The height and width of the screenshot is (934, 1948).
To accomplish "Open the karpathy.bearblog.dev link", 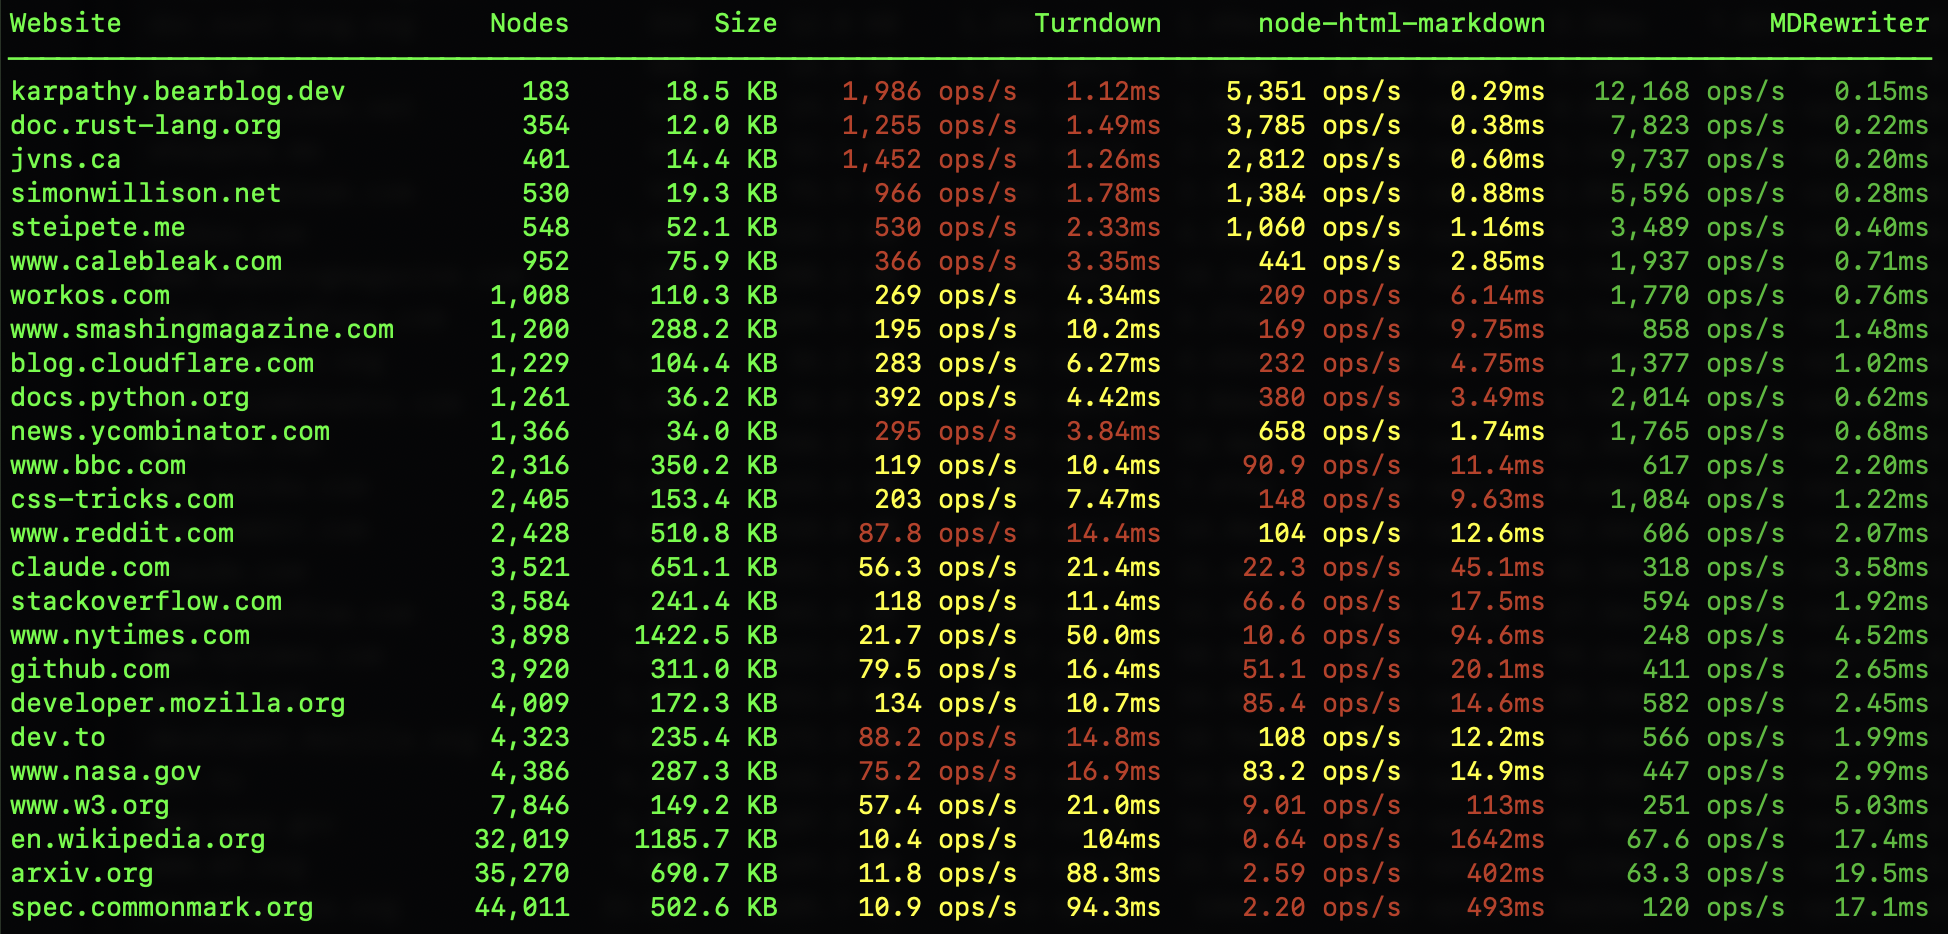I will pos(178,91).
